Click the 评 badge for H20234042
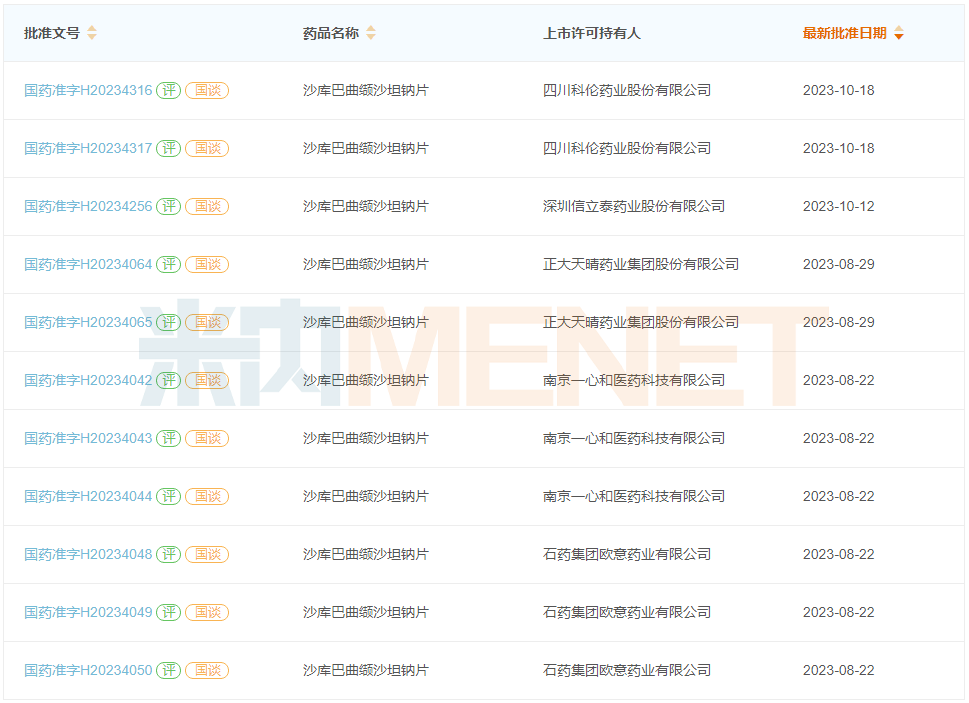The width and height of the screenshot is (969, 703). click(168, 381)
